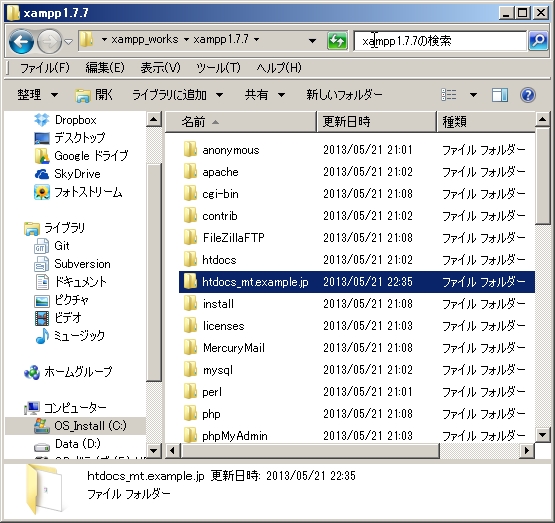Viewport: 555px width, 523px height.
Task: Open the address bar history dropdown arrow
Action: pyautogui.click(x=312, y=41)
